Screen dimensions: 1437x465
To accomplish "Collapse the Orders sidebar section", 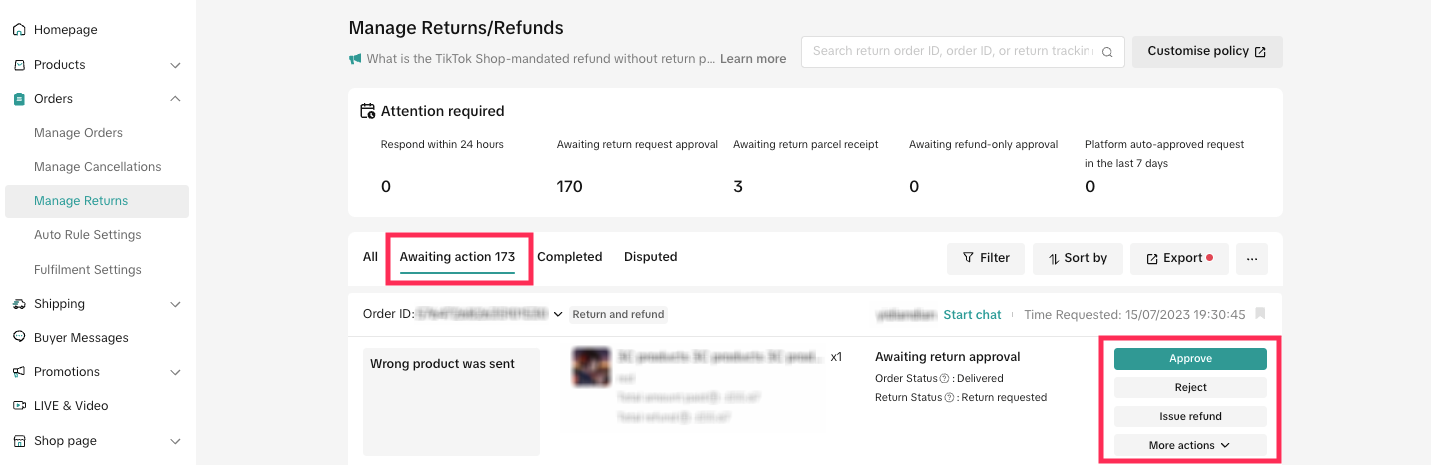I will (175, 99).
